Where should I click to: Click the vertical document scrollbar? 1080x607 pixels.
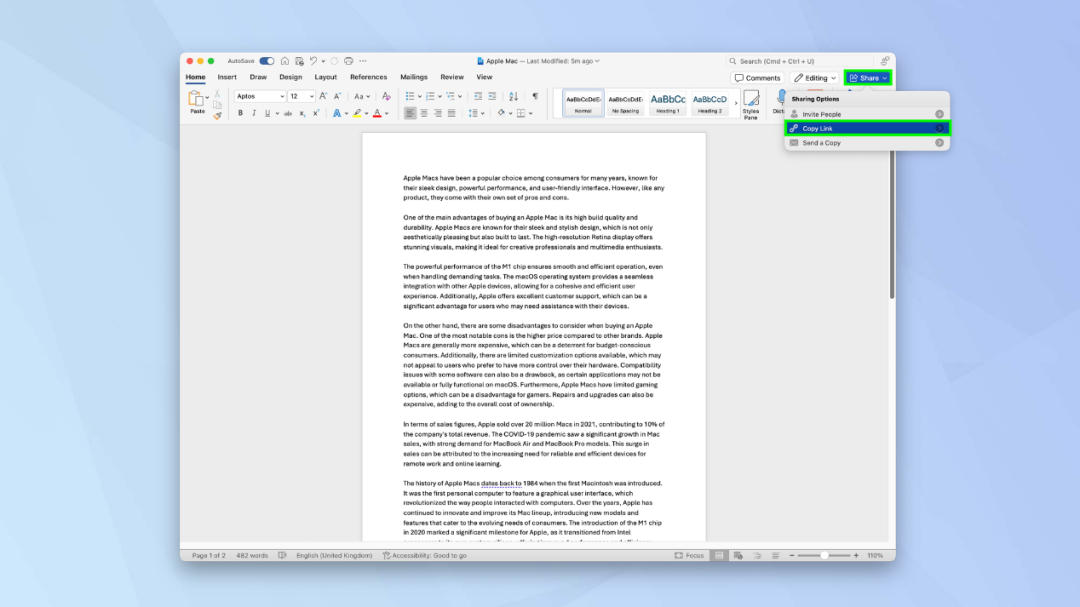point(892,224)
